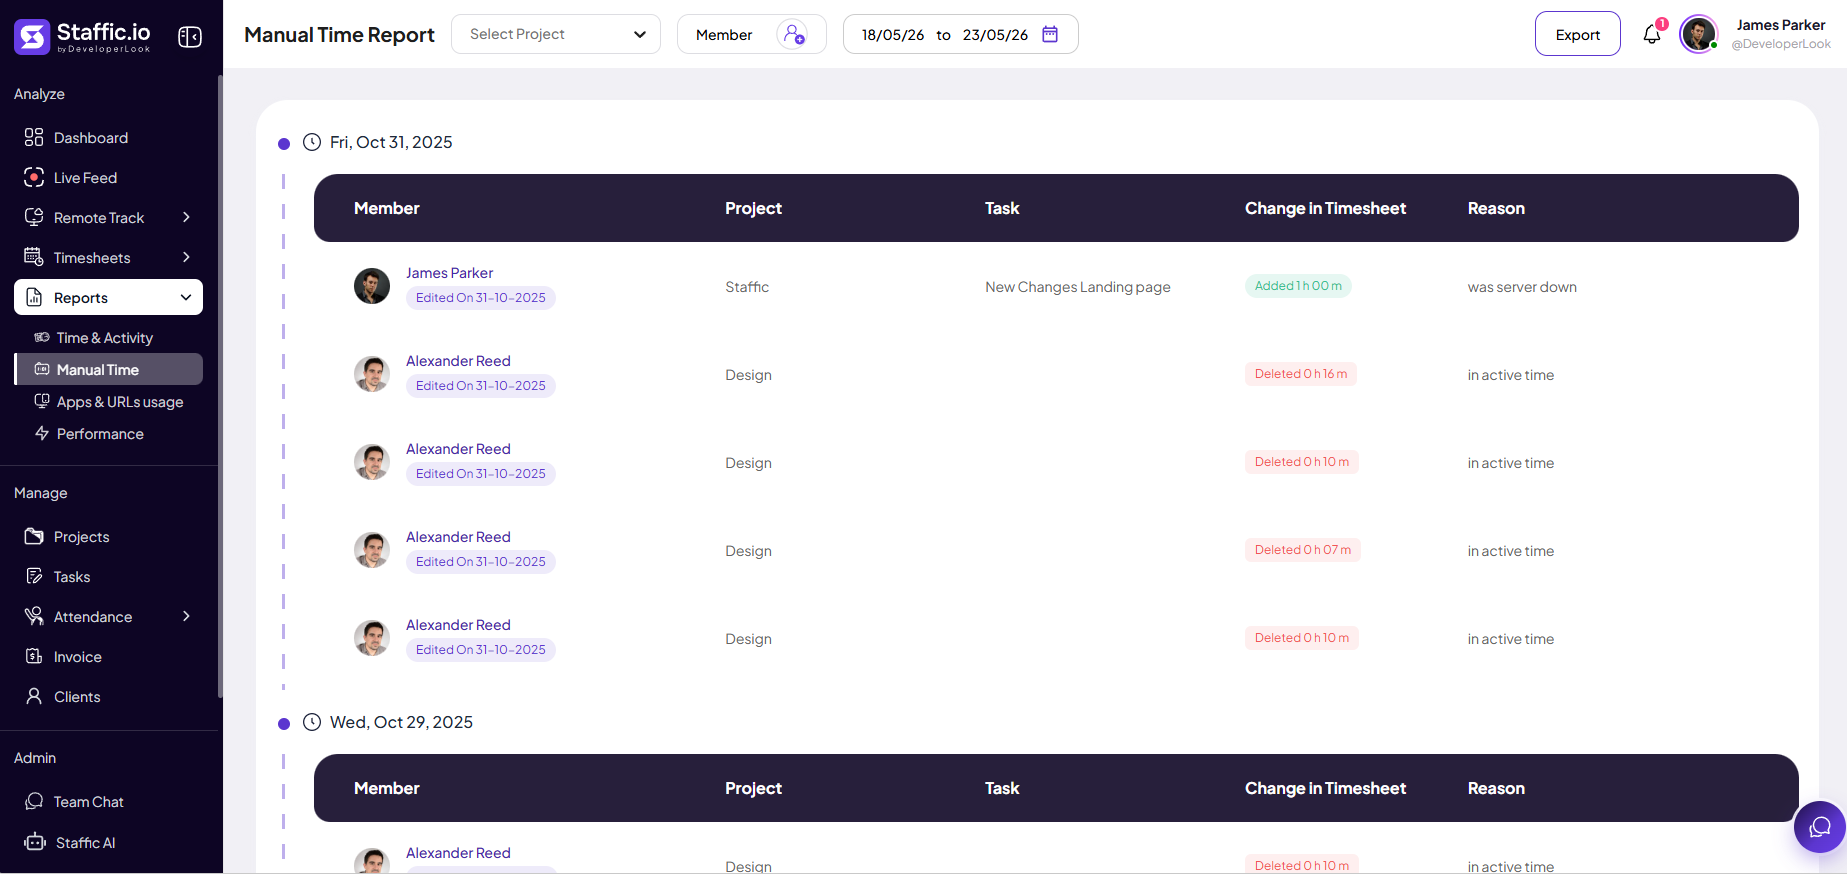Click Alexander Reed avatar in 16 m row

[x=372, y=374]
